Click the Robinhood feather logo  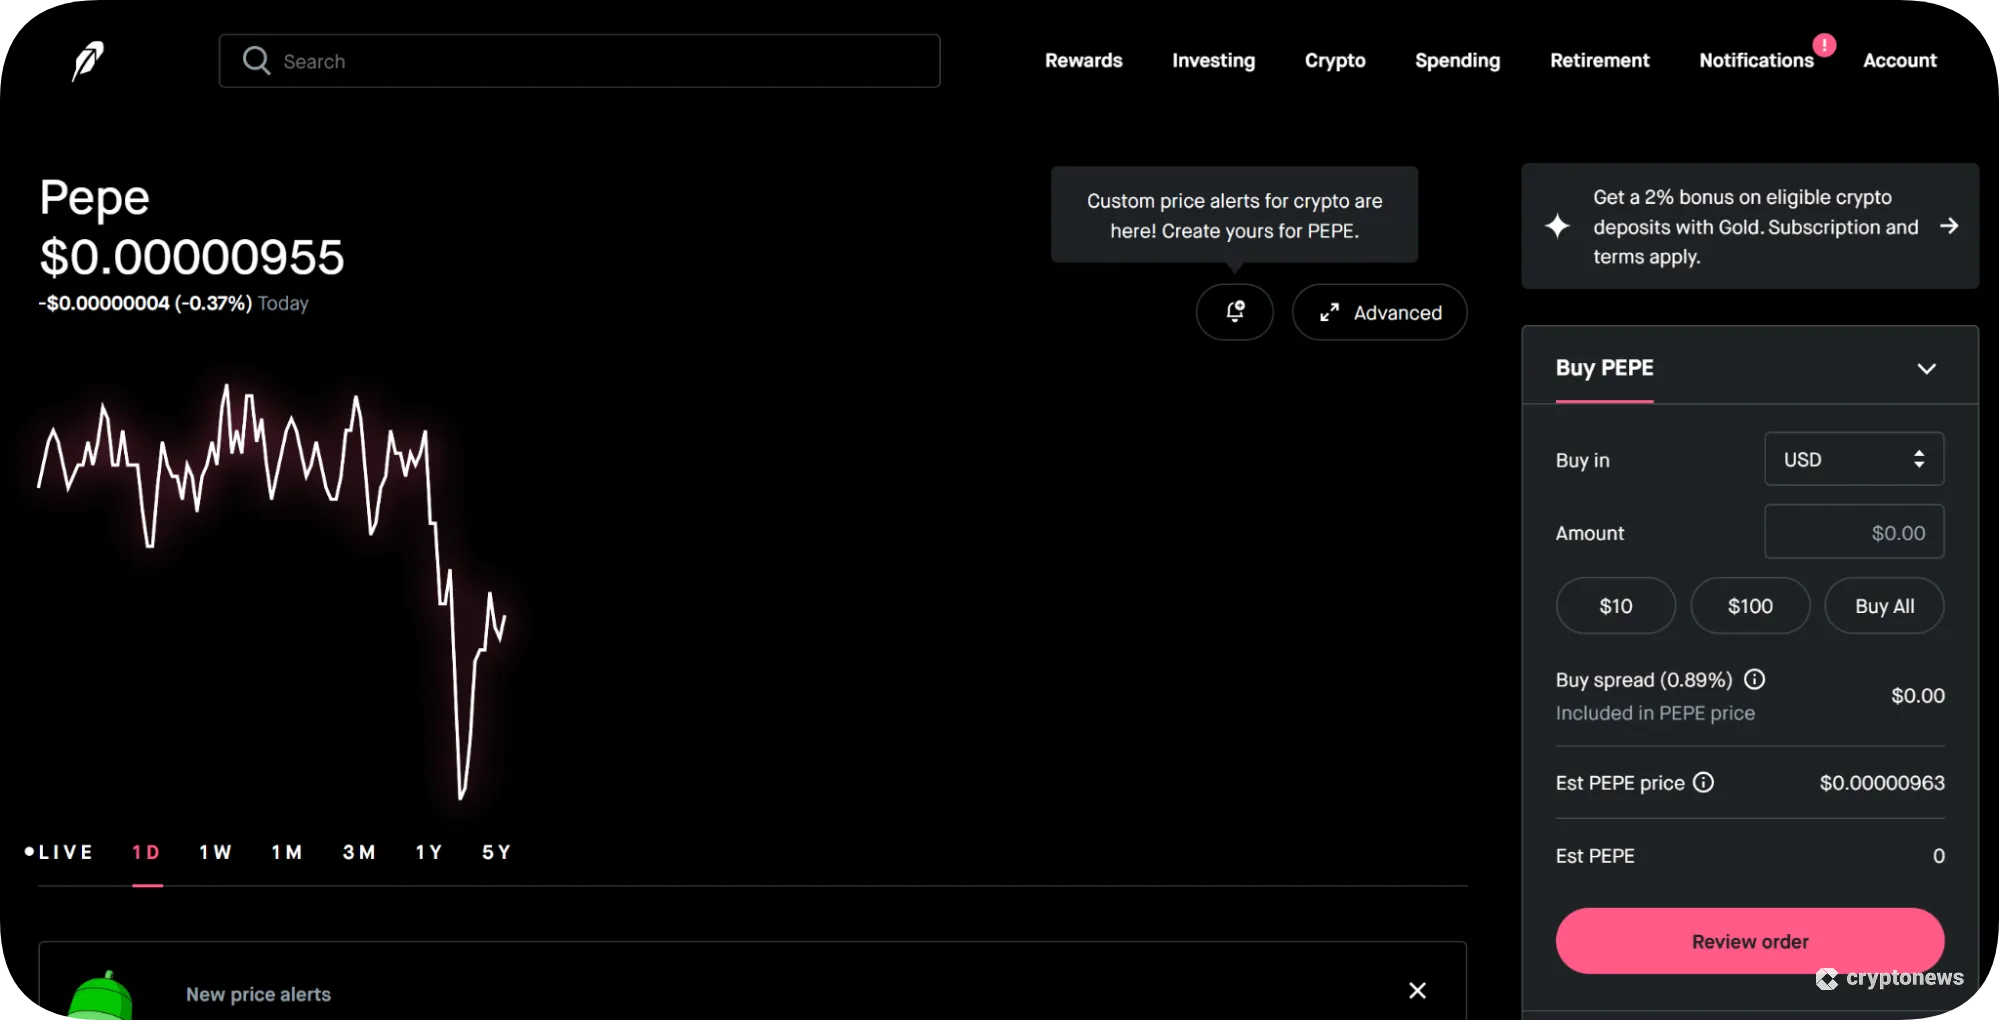pyautogui.click(x=88, y=61)
